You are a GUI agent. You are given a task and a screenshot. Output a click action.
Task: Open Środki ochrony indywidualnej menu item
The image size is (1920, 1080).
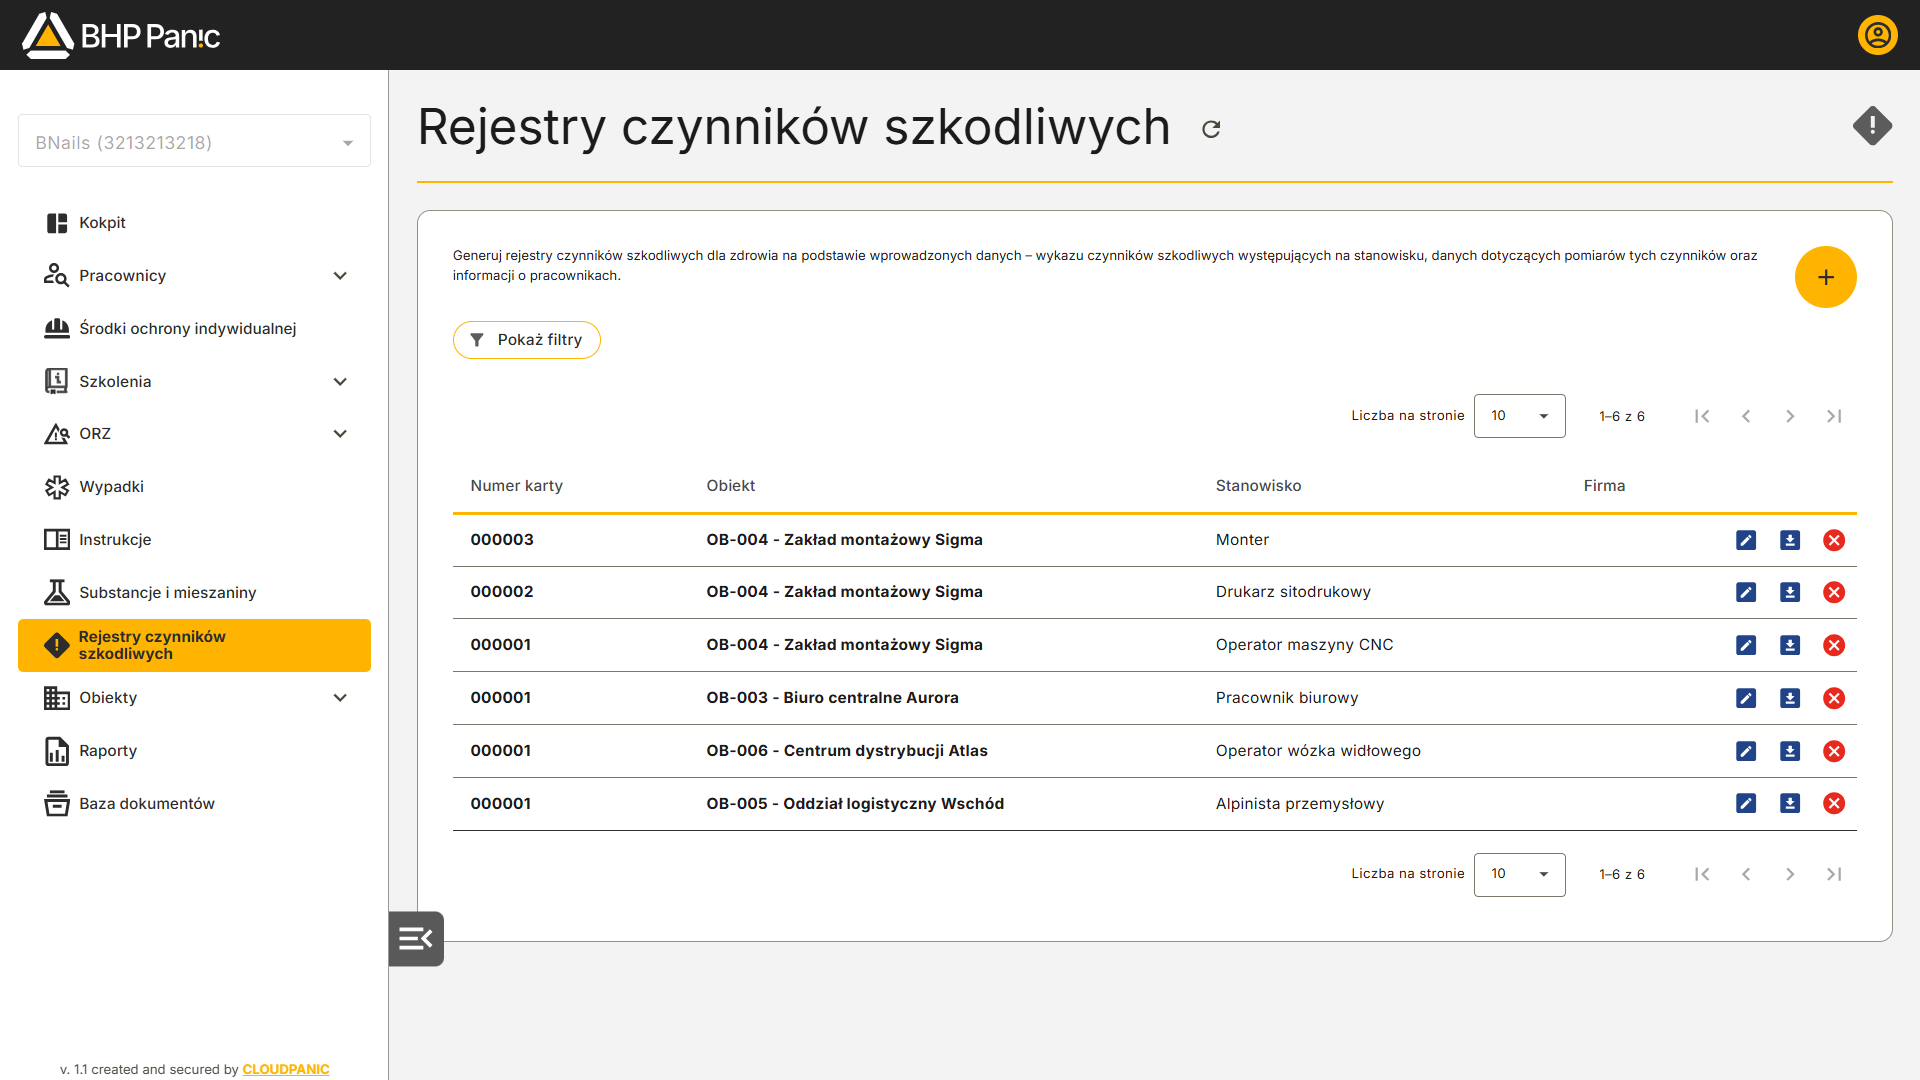pyautogui.click(x=194, y=329)
